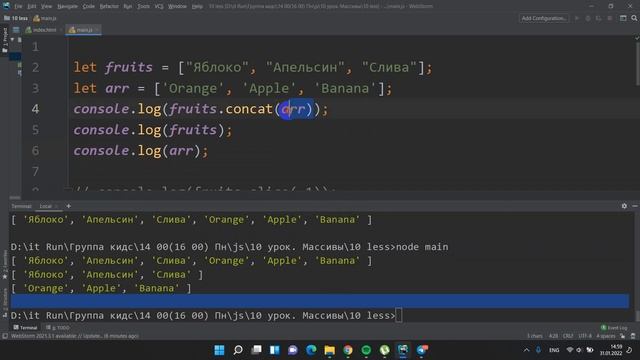
Task: Open the Tools menu
Action: point(143,6)
